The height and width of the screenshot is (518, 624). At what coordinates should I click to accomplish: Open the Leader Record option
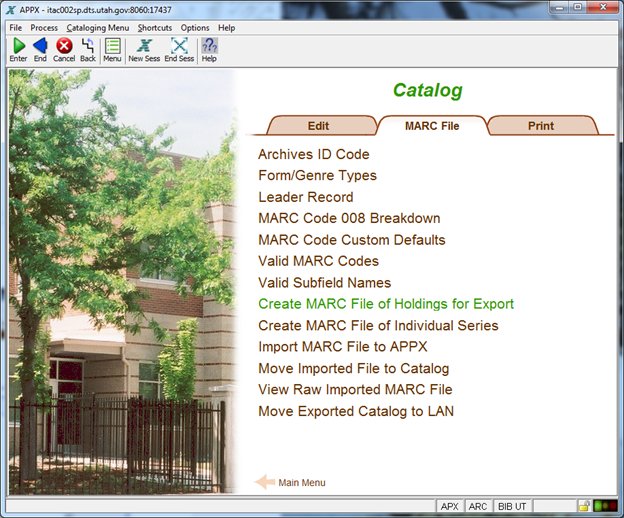pos(305,197)
